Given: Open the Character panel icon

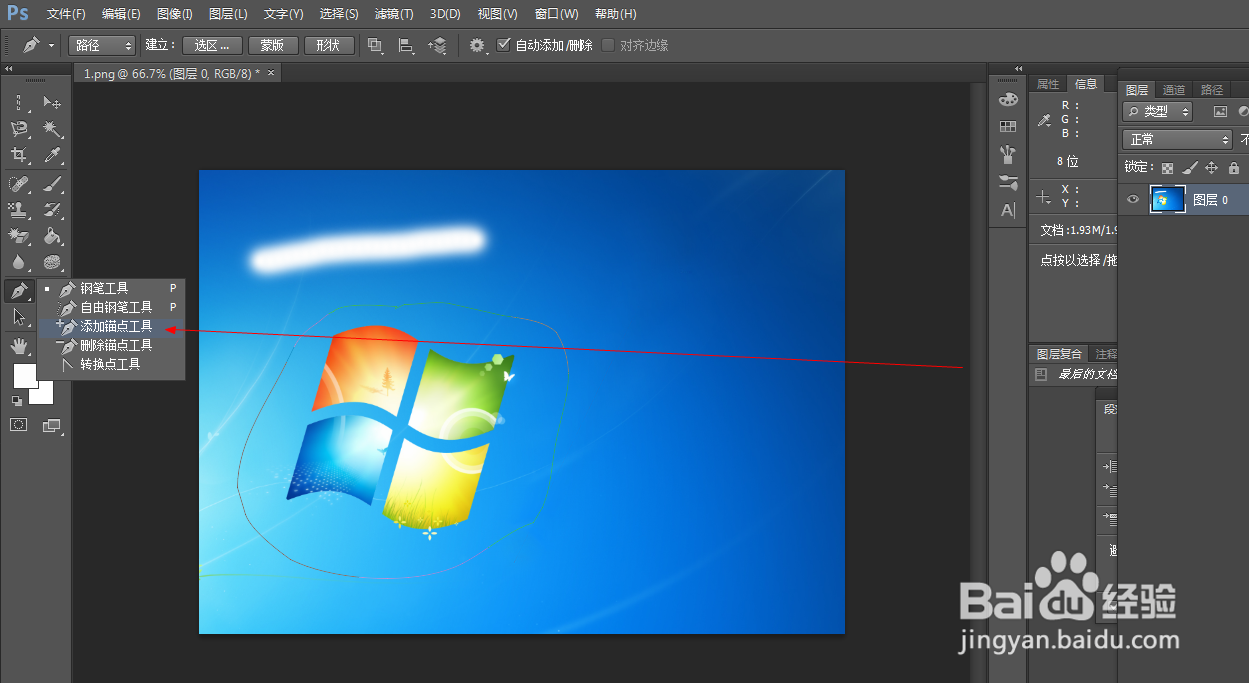Looking at the screenshot, I should 1008,210.
